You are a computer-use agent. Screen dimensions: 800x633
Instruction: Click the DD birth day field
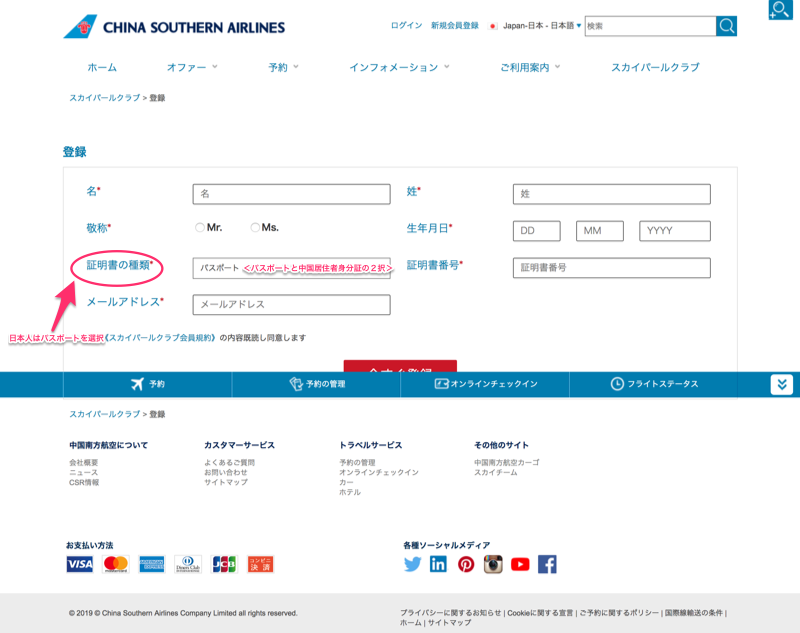pyautogui.click(x=537, y=231)
